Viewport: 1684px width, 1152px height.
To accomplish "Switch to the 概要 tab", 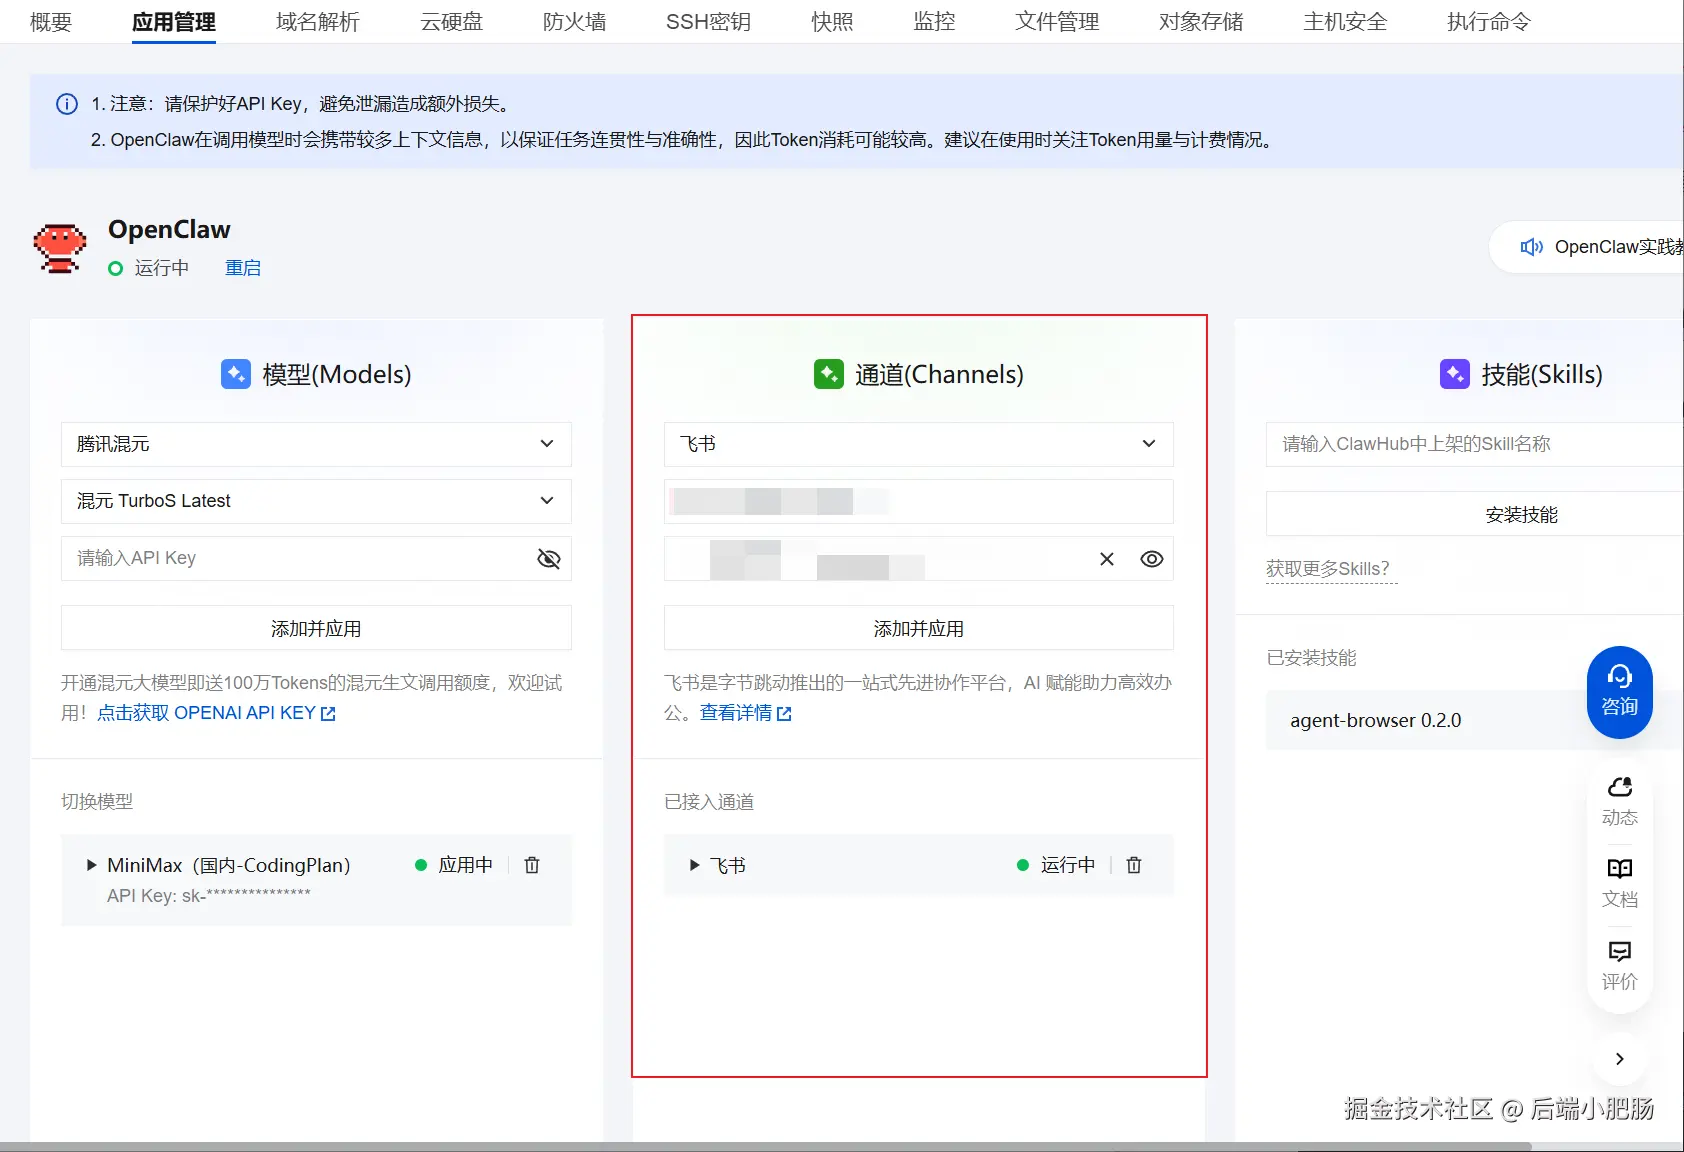I will (x=51, y=22).
